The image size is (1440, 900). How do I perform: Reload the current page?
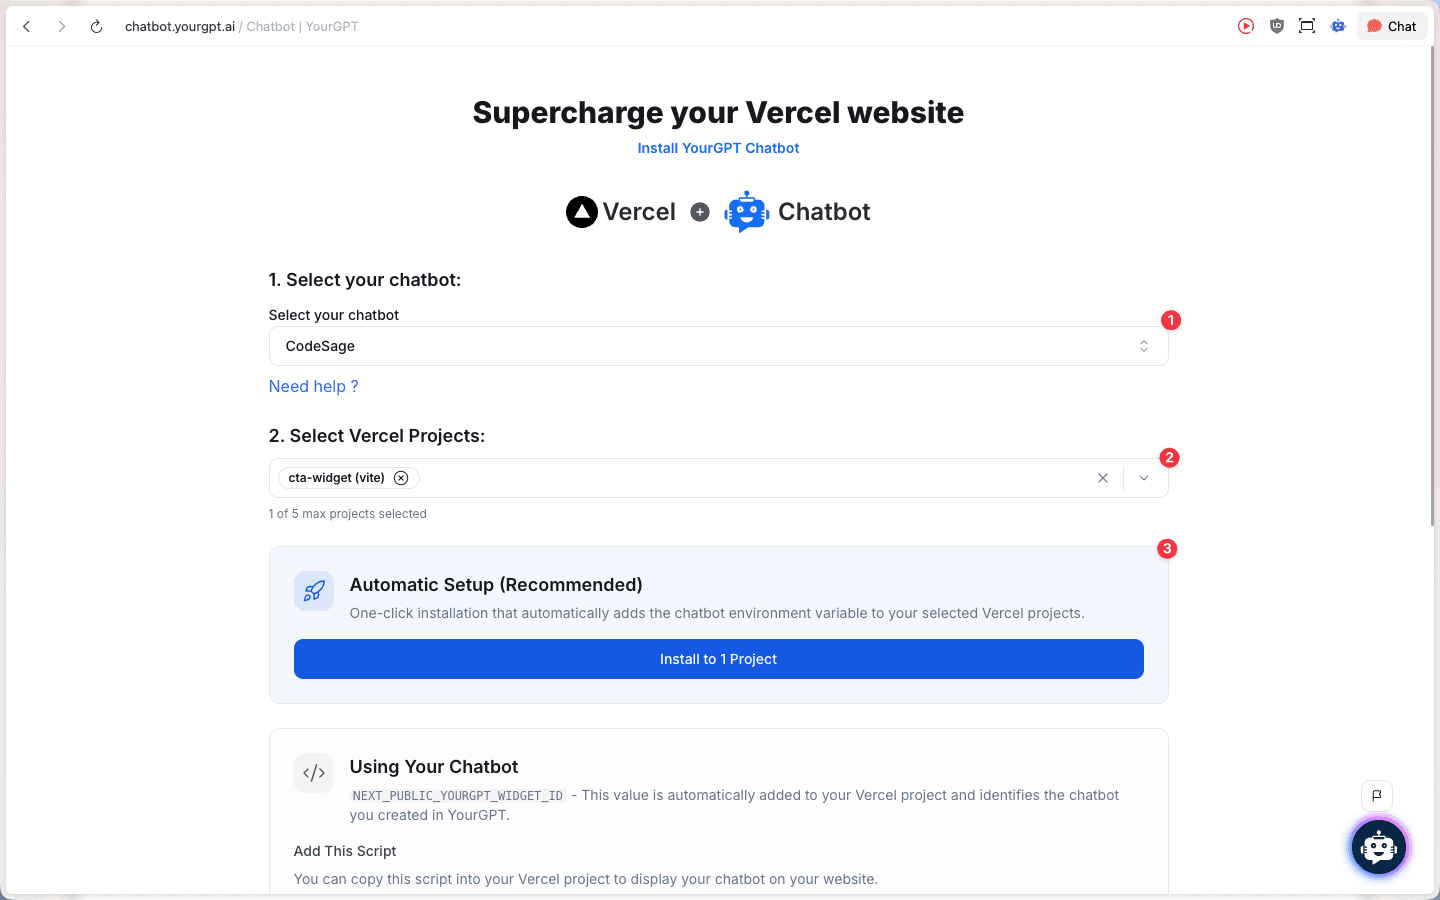(96, 27)
